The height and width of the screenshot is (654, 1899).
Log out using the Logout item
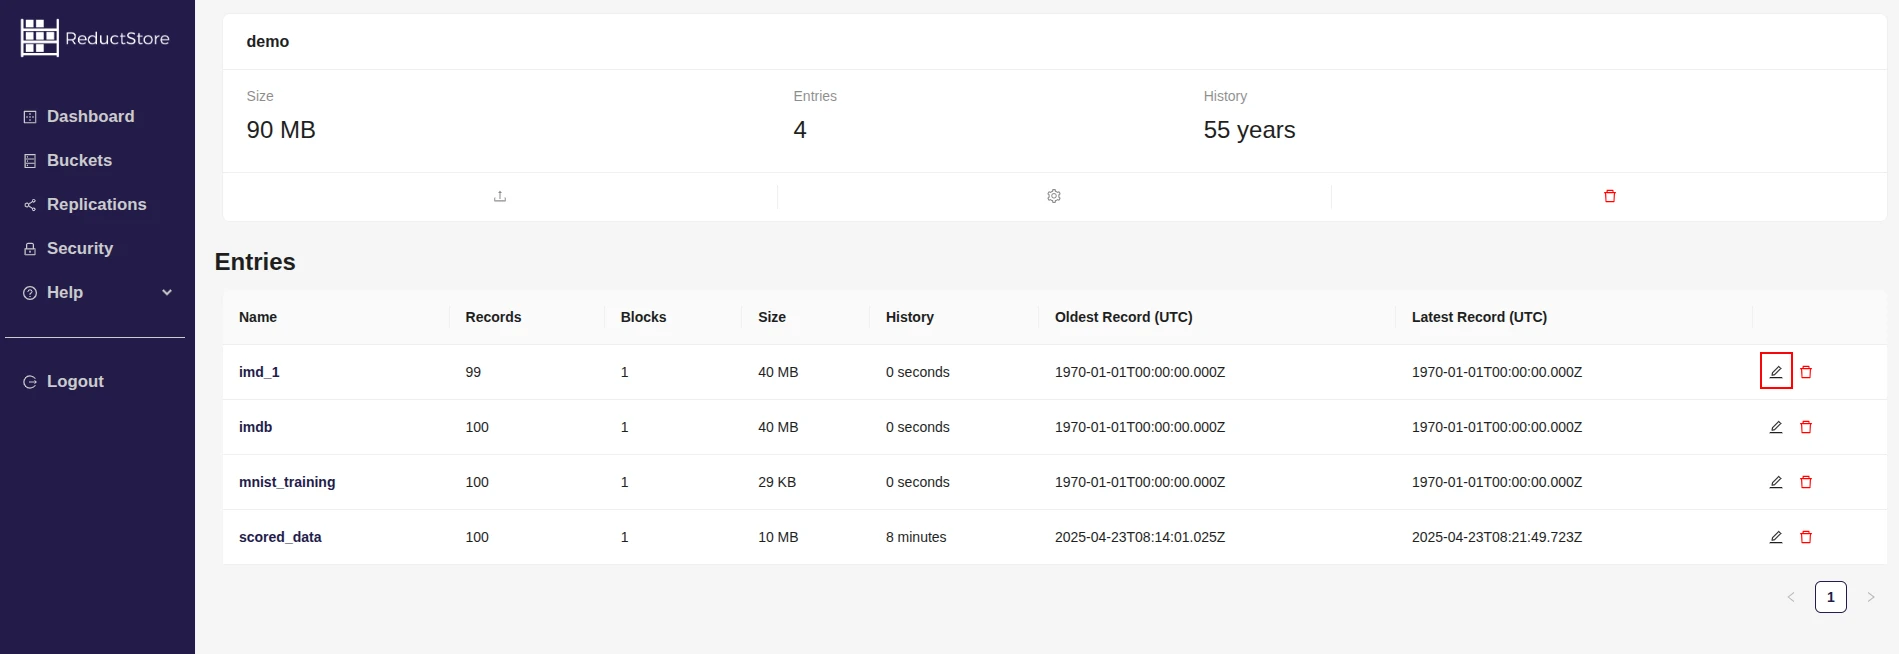[x=75, y=381]
